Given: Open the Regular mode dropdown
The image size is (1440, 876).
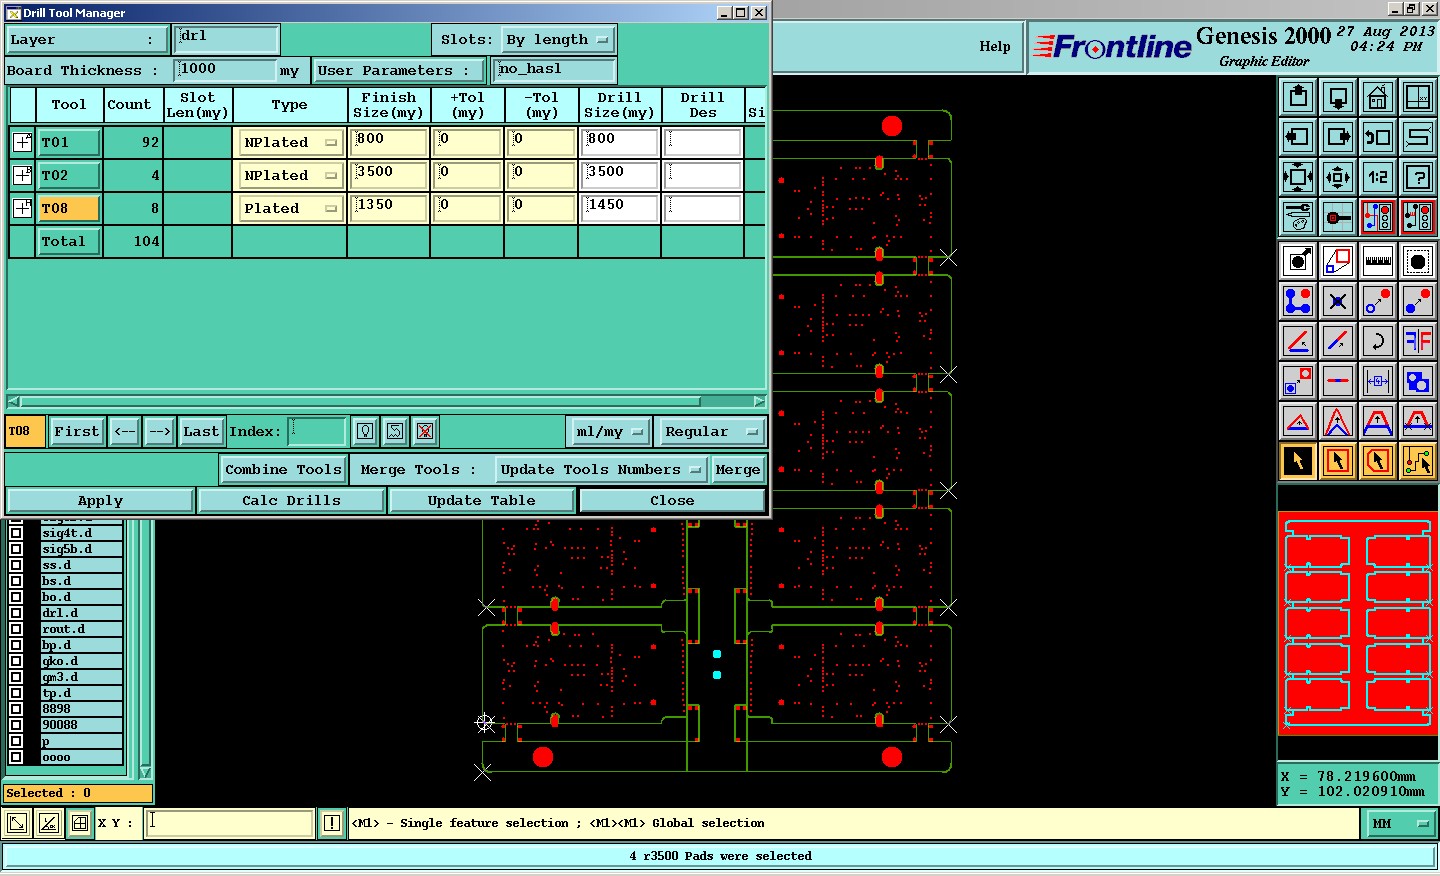Looking at the screenshot, I should tap(711, 431).
